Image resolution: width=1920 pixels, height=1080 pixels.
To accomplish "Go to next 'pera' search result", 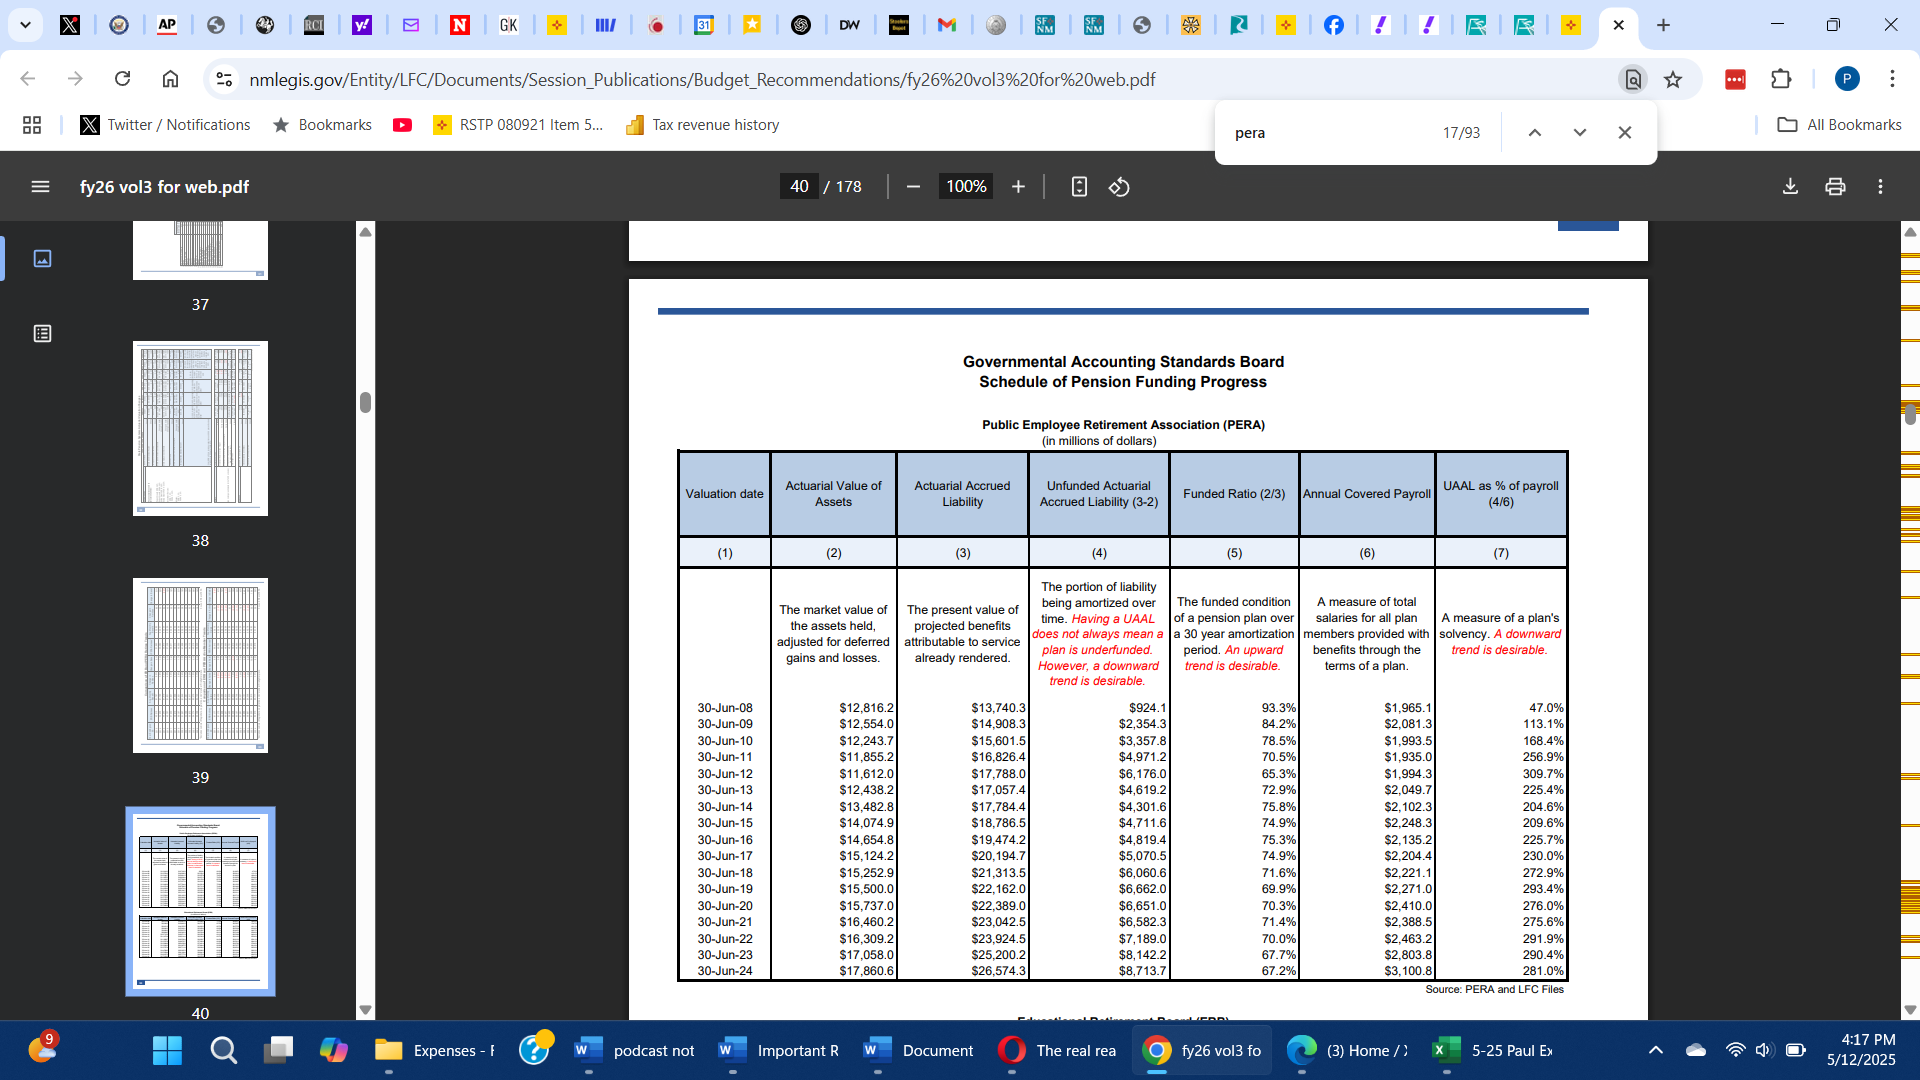I will pos(1579,133).
